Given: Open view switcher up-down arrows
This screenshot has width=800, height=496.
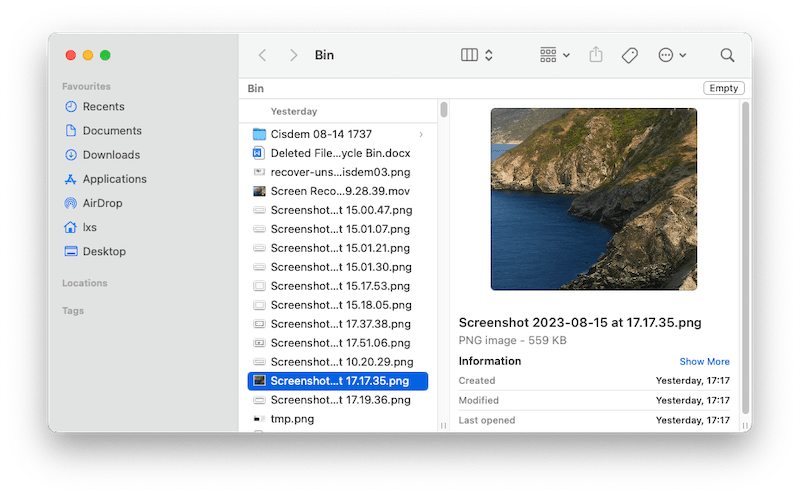Looking at the screenshot, I should pyautogui.click(x=489, y=55).
